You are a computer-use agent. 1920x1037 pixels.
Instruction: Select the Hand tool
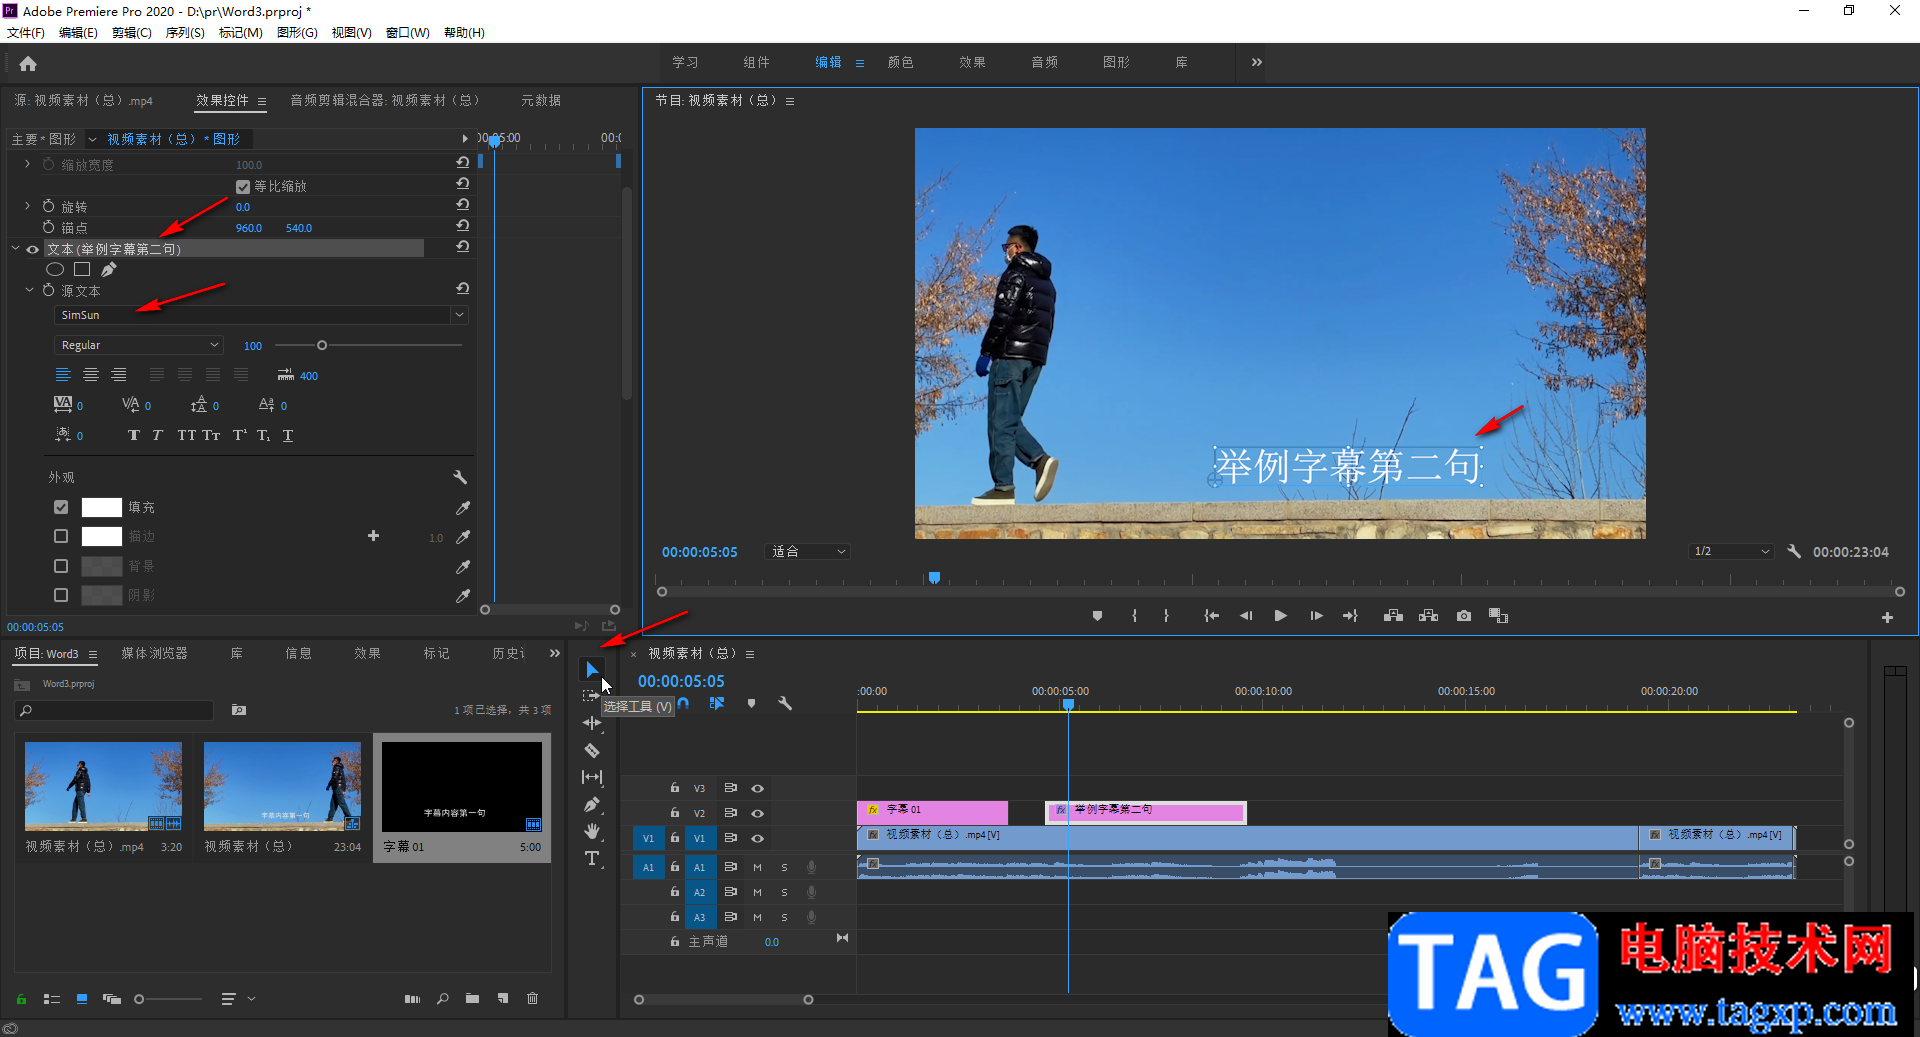[592, 831]
